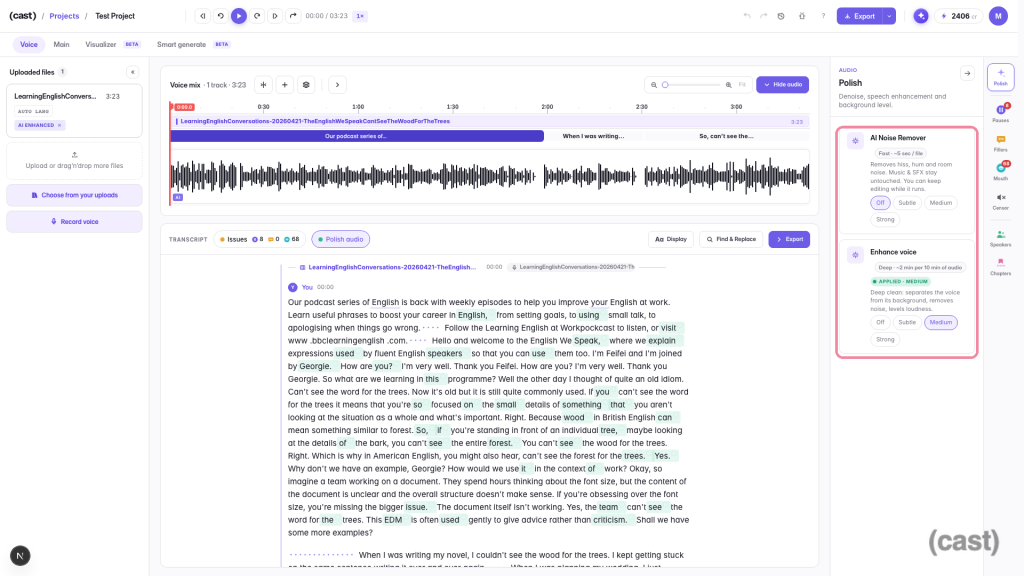Select the 'Our podcast series of...' segment
Screen dimensions: 1024x576
357,136
